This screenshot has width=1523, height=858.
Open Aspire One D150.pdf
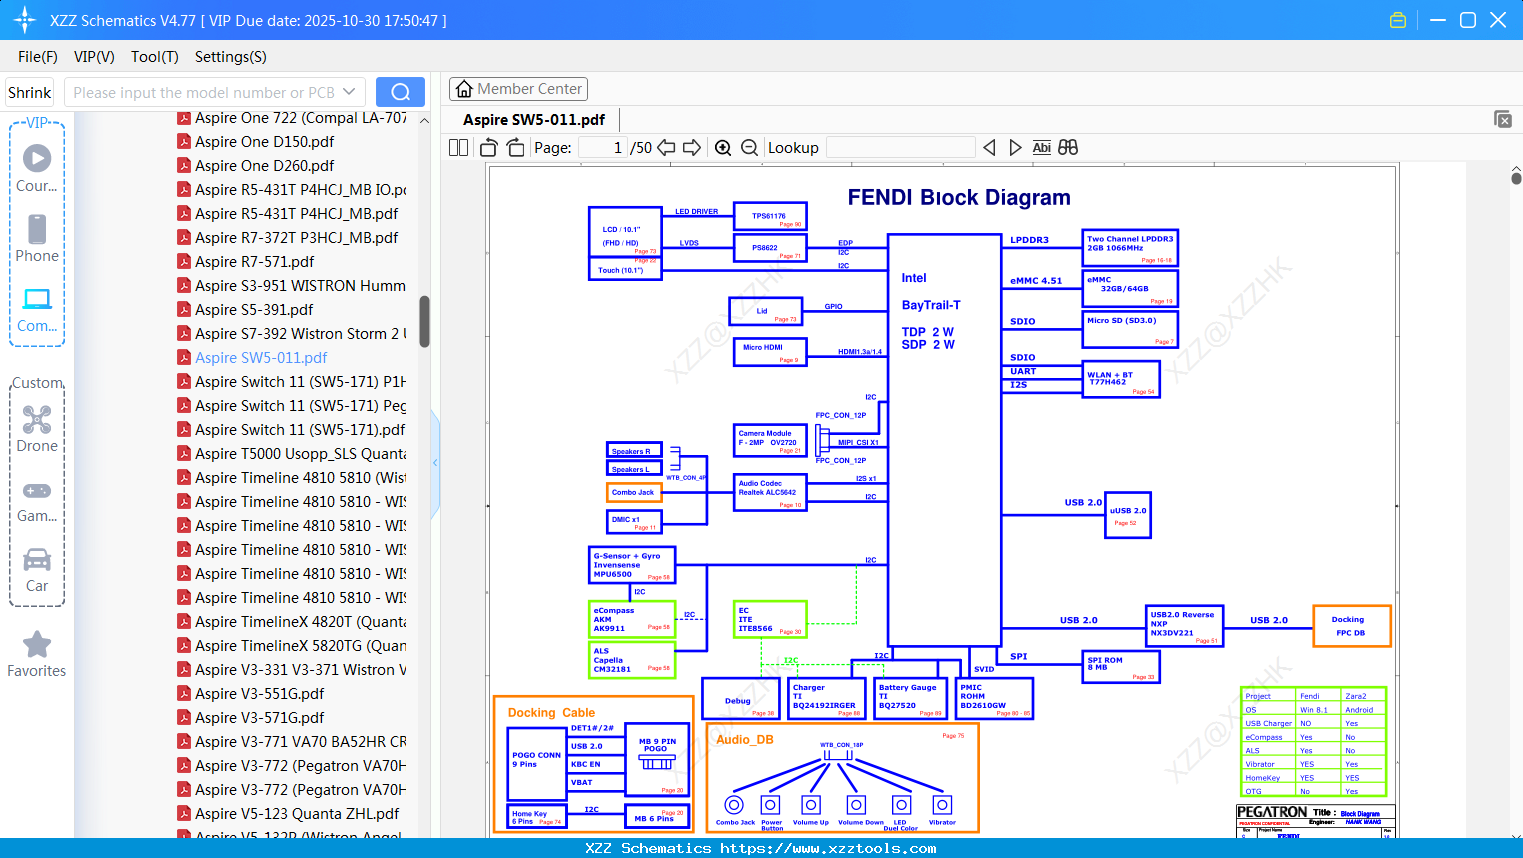click(264, 142)
